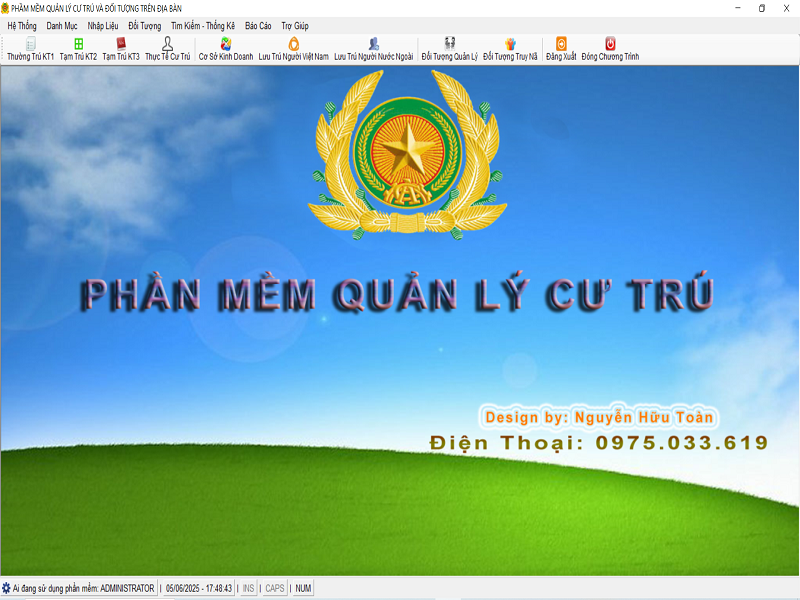This screenshot has height=600, width=800.
Task: Restore the application window size
Action: pos(762,8)
